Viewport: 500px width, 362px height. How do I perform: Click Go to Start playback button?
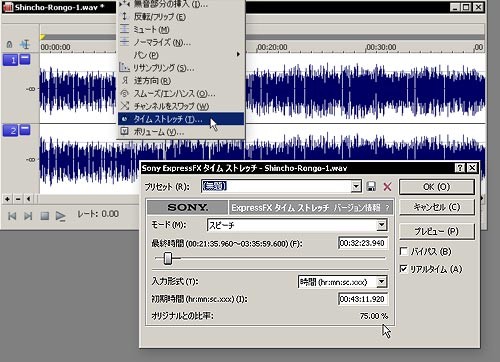(12, 216)
